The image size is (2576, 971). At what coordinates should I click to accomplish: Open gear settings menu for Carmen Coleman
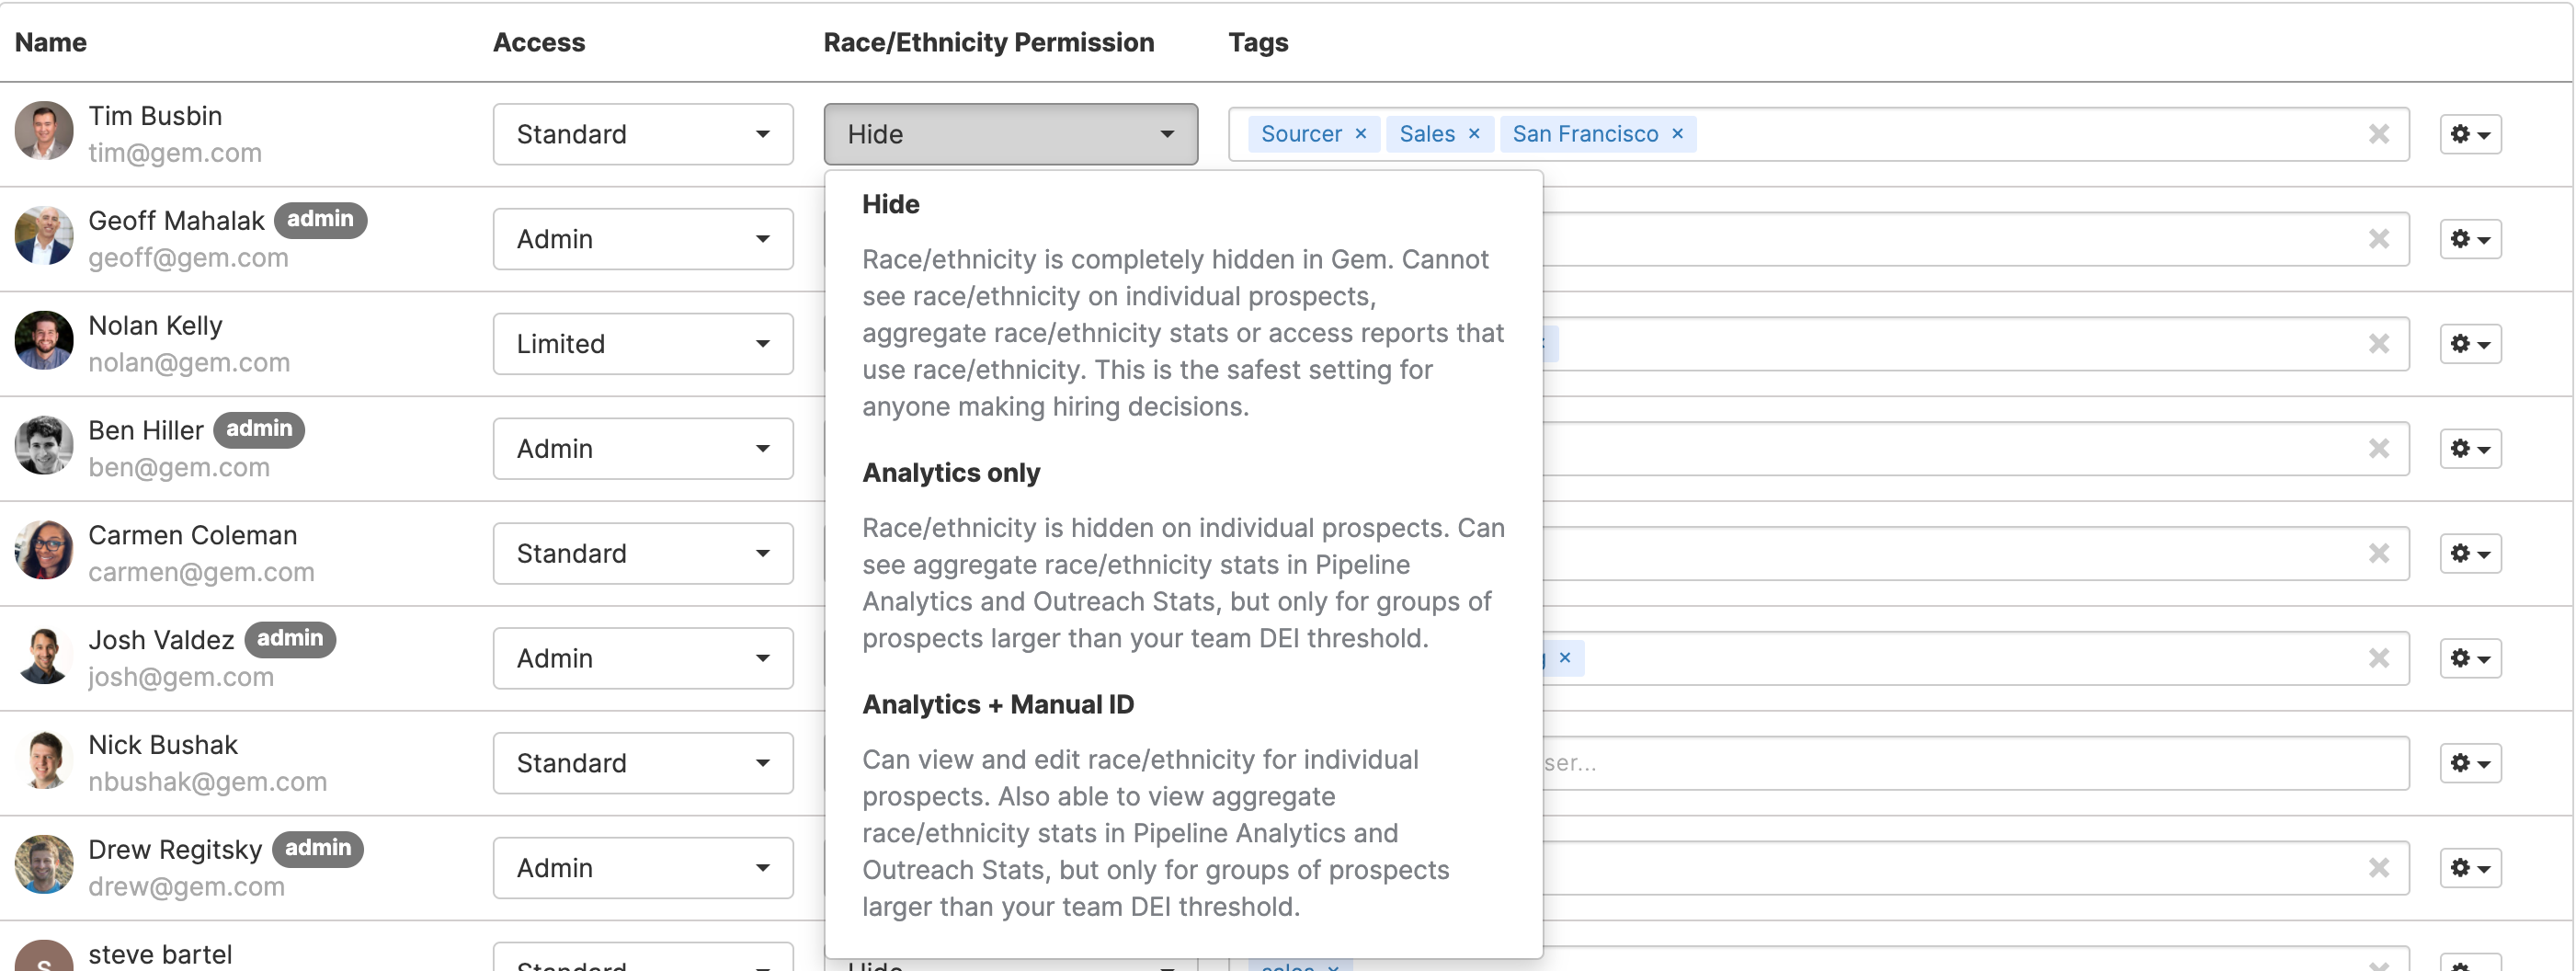coord(2470,554)
